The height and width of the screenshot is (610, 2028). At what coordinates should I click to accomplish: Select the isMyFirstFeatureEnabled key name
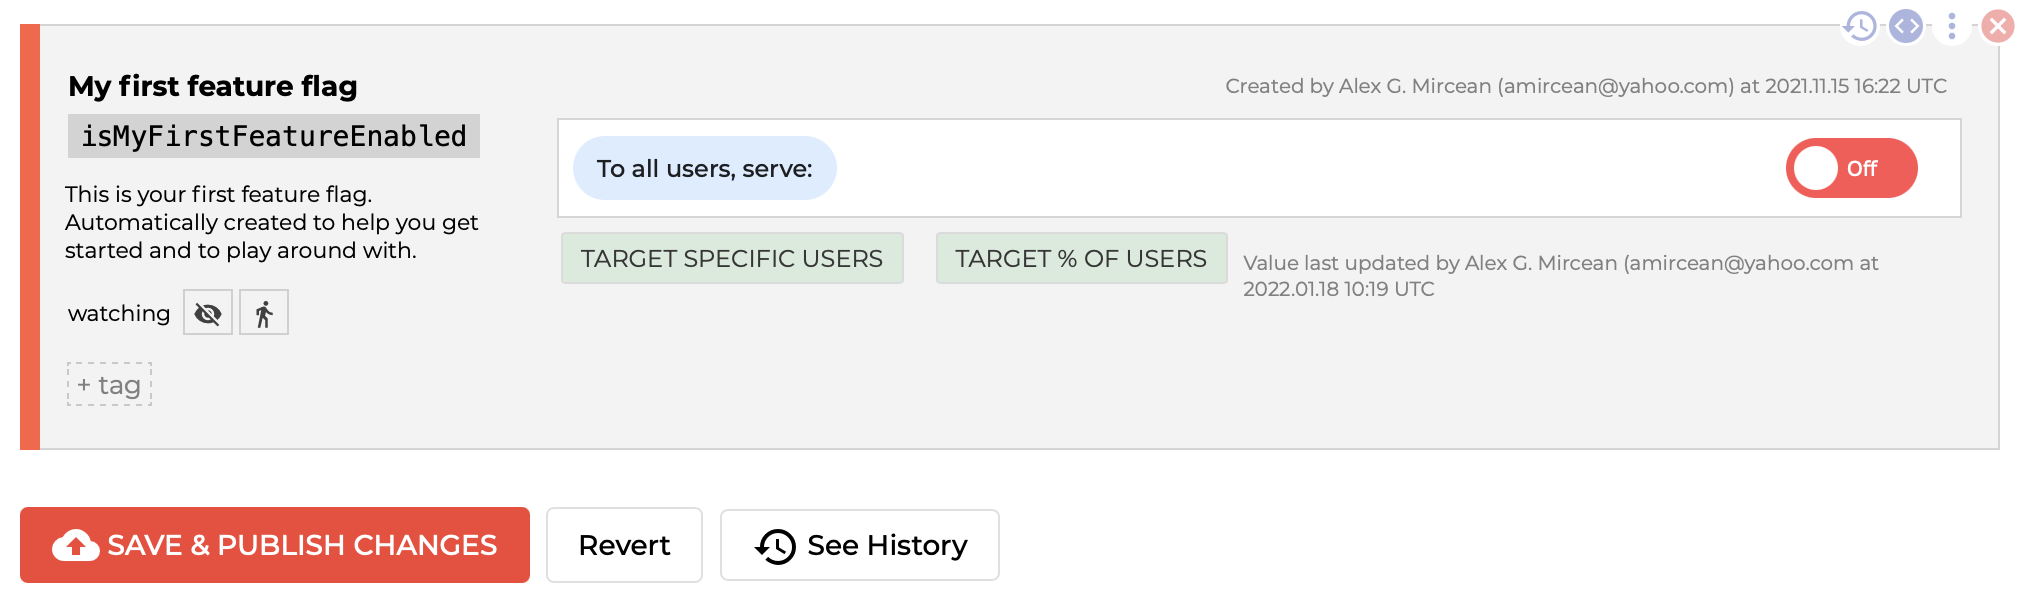273,136
